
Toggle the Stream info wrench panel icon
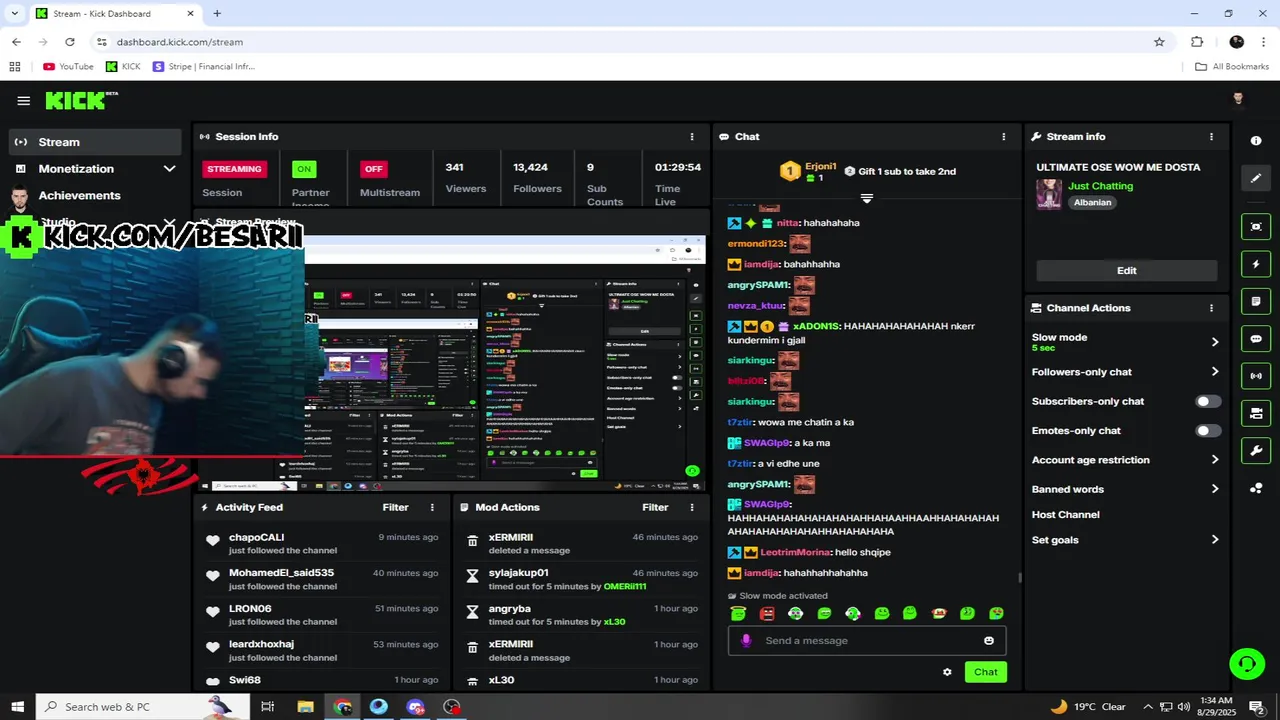click(x=1256, y=451)
